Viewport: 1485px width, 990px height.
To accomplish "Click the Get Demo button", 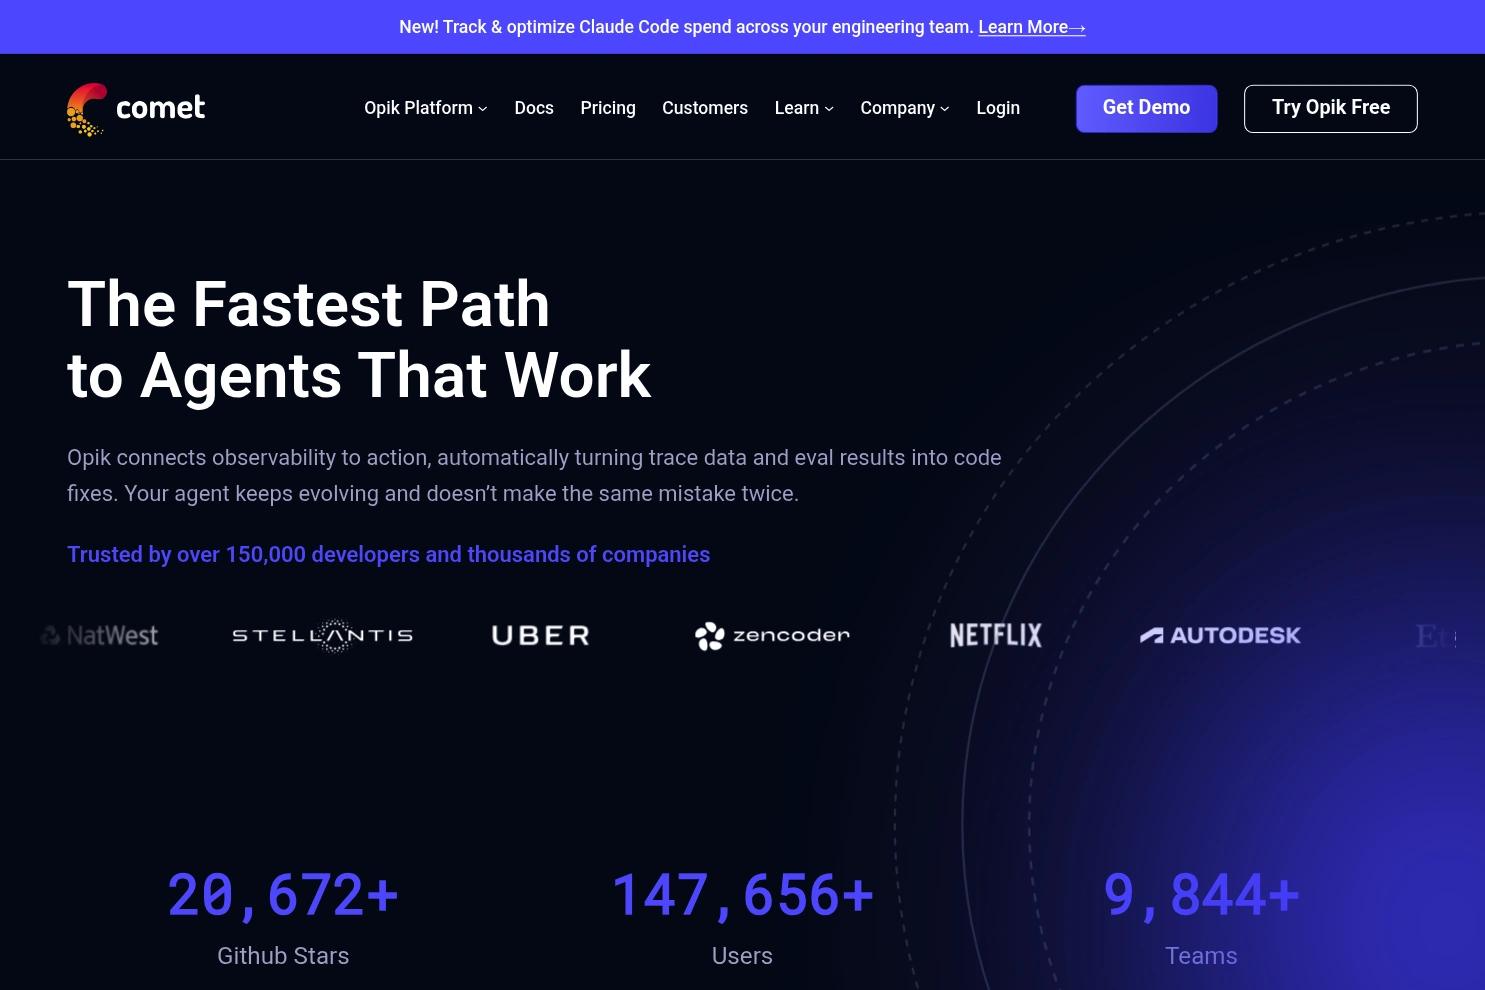I will click(x=1146, y=108).
